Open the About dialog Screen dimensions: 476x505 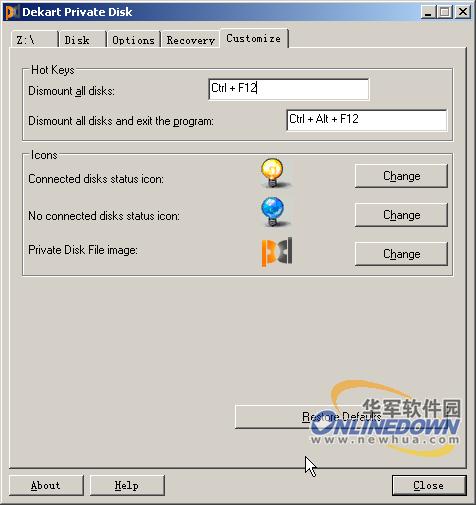point(46,485)
